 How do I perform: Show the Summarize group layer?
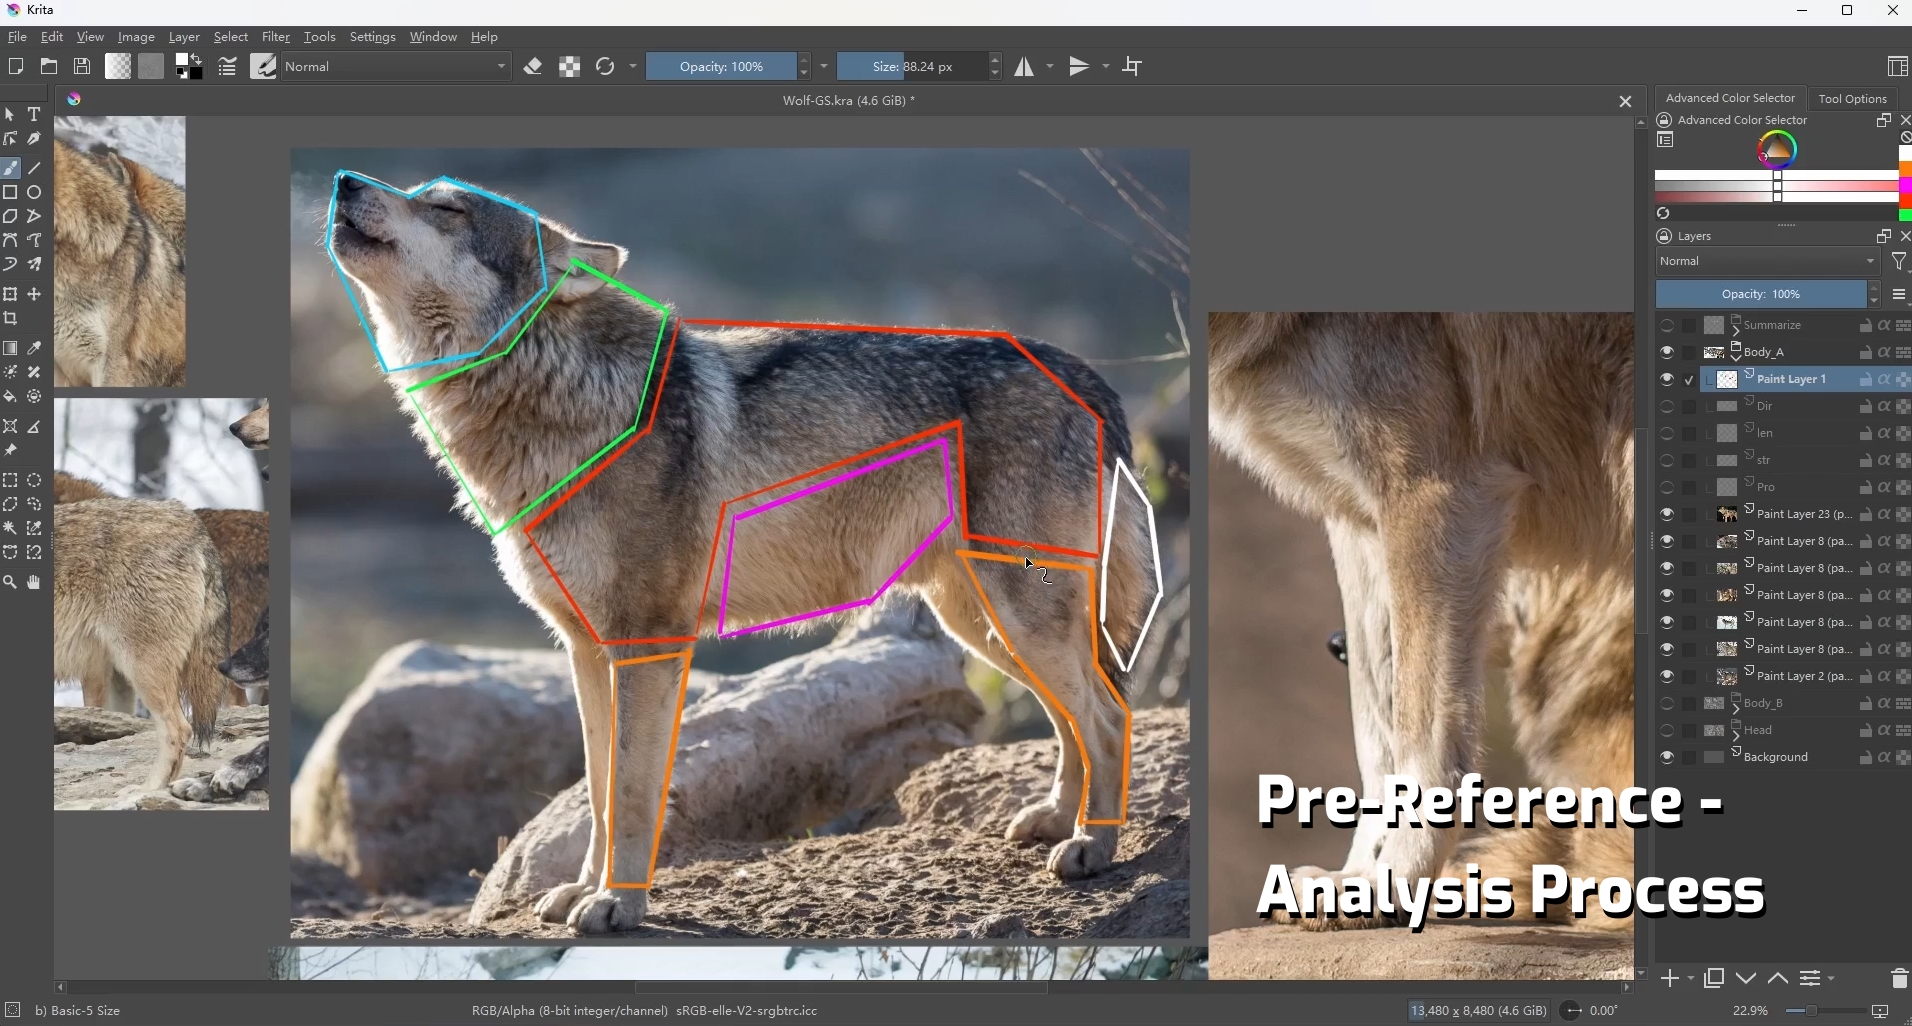pos(1667,326)
